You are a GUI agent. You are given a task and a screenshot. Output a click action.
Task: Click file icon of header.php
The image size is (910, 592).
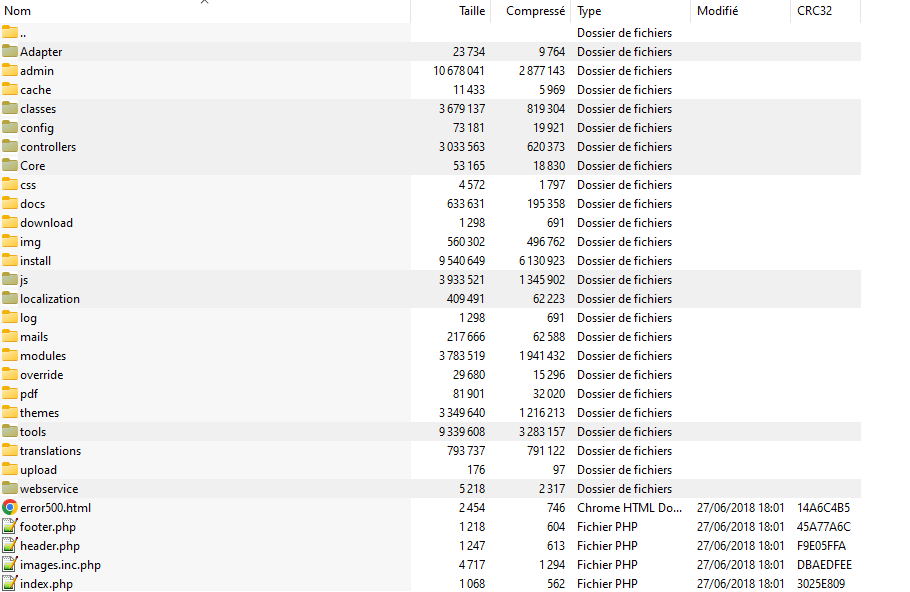coord(10,546)
